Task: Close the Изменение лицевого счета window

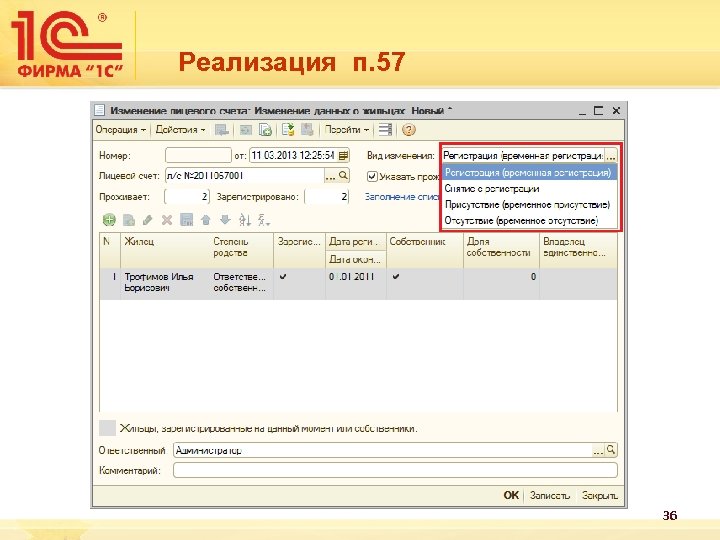Action: 616,111
